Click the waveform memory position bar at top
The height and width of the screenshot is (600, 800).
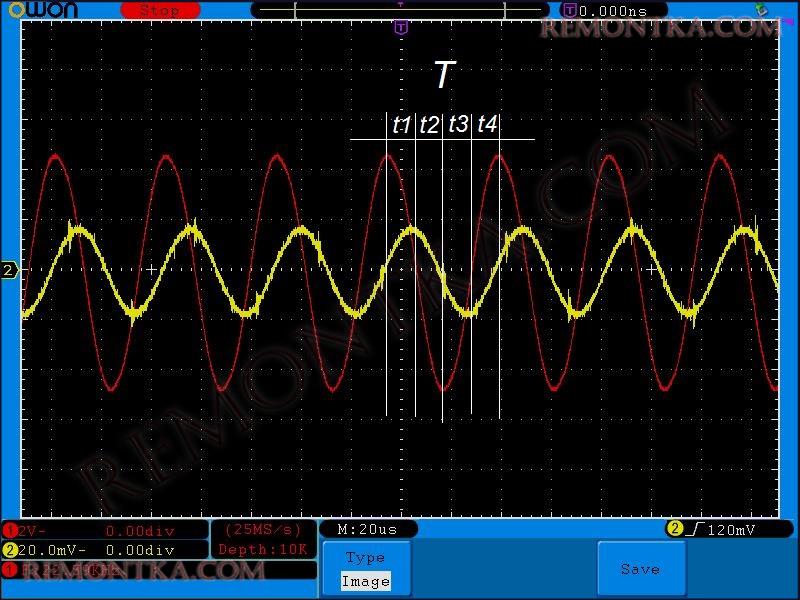point(400,10)
